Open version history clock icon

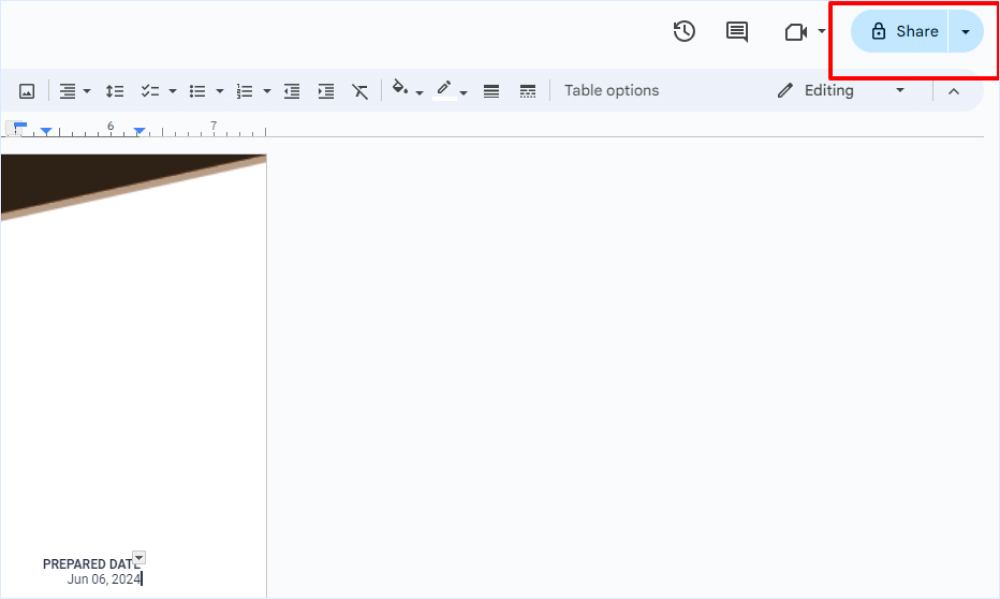point(684,32)
